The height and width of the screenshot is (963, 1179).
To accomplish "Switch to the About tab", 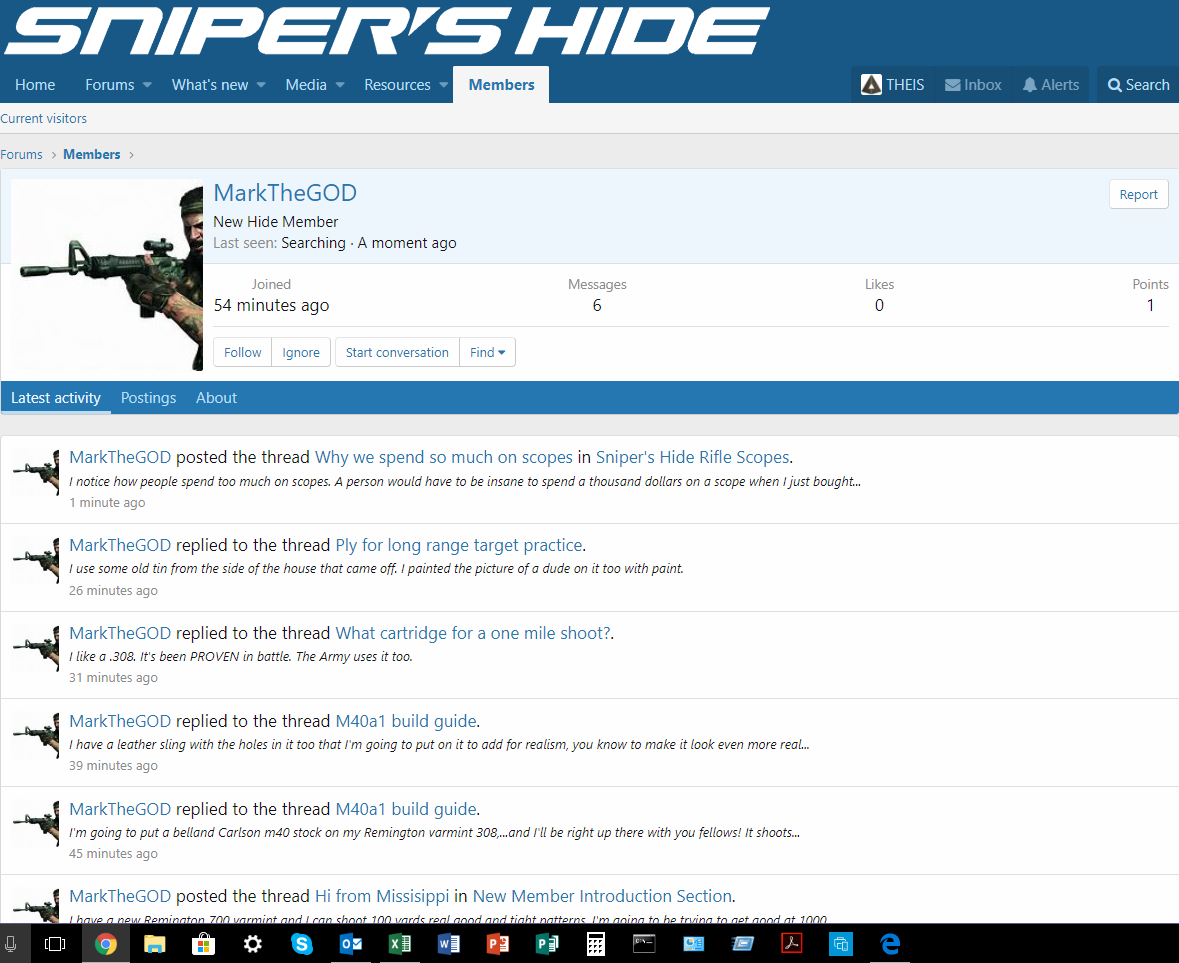I will tap(217, 398).
